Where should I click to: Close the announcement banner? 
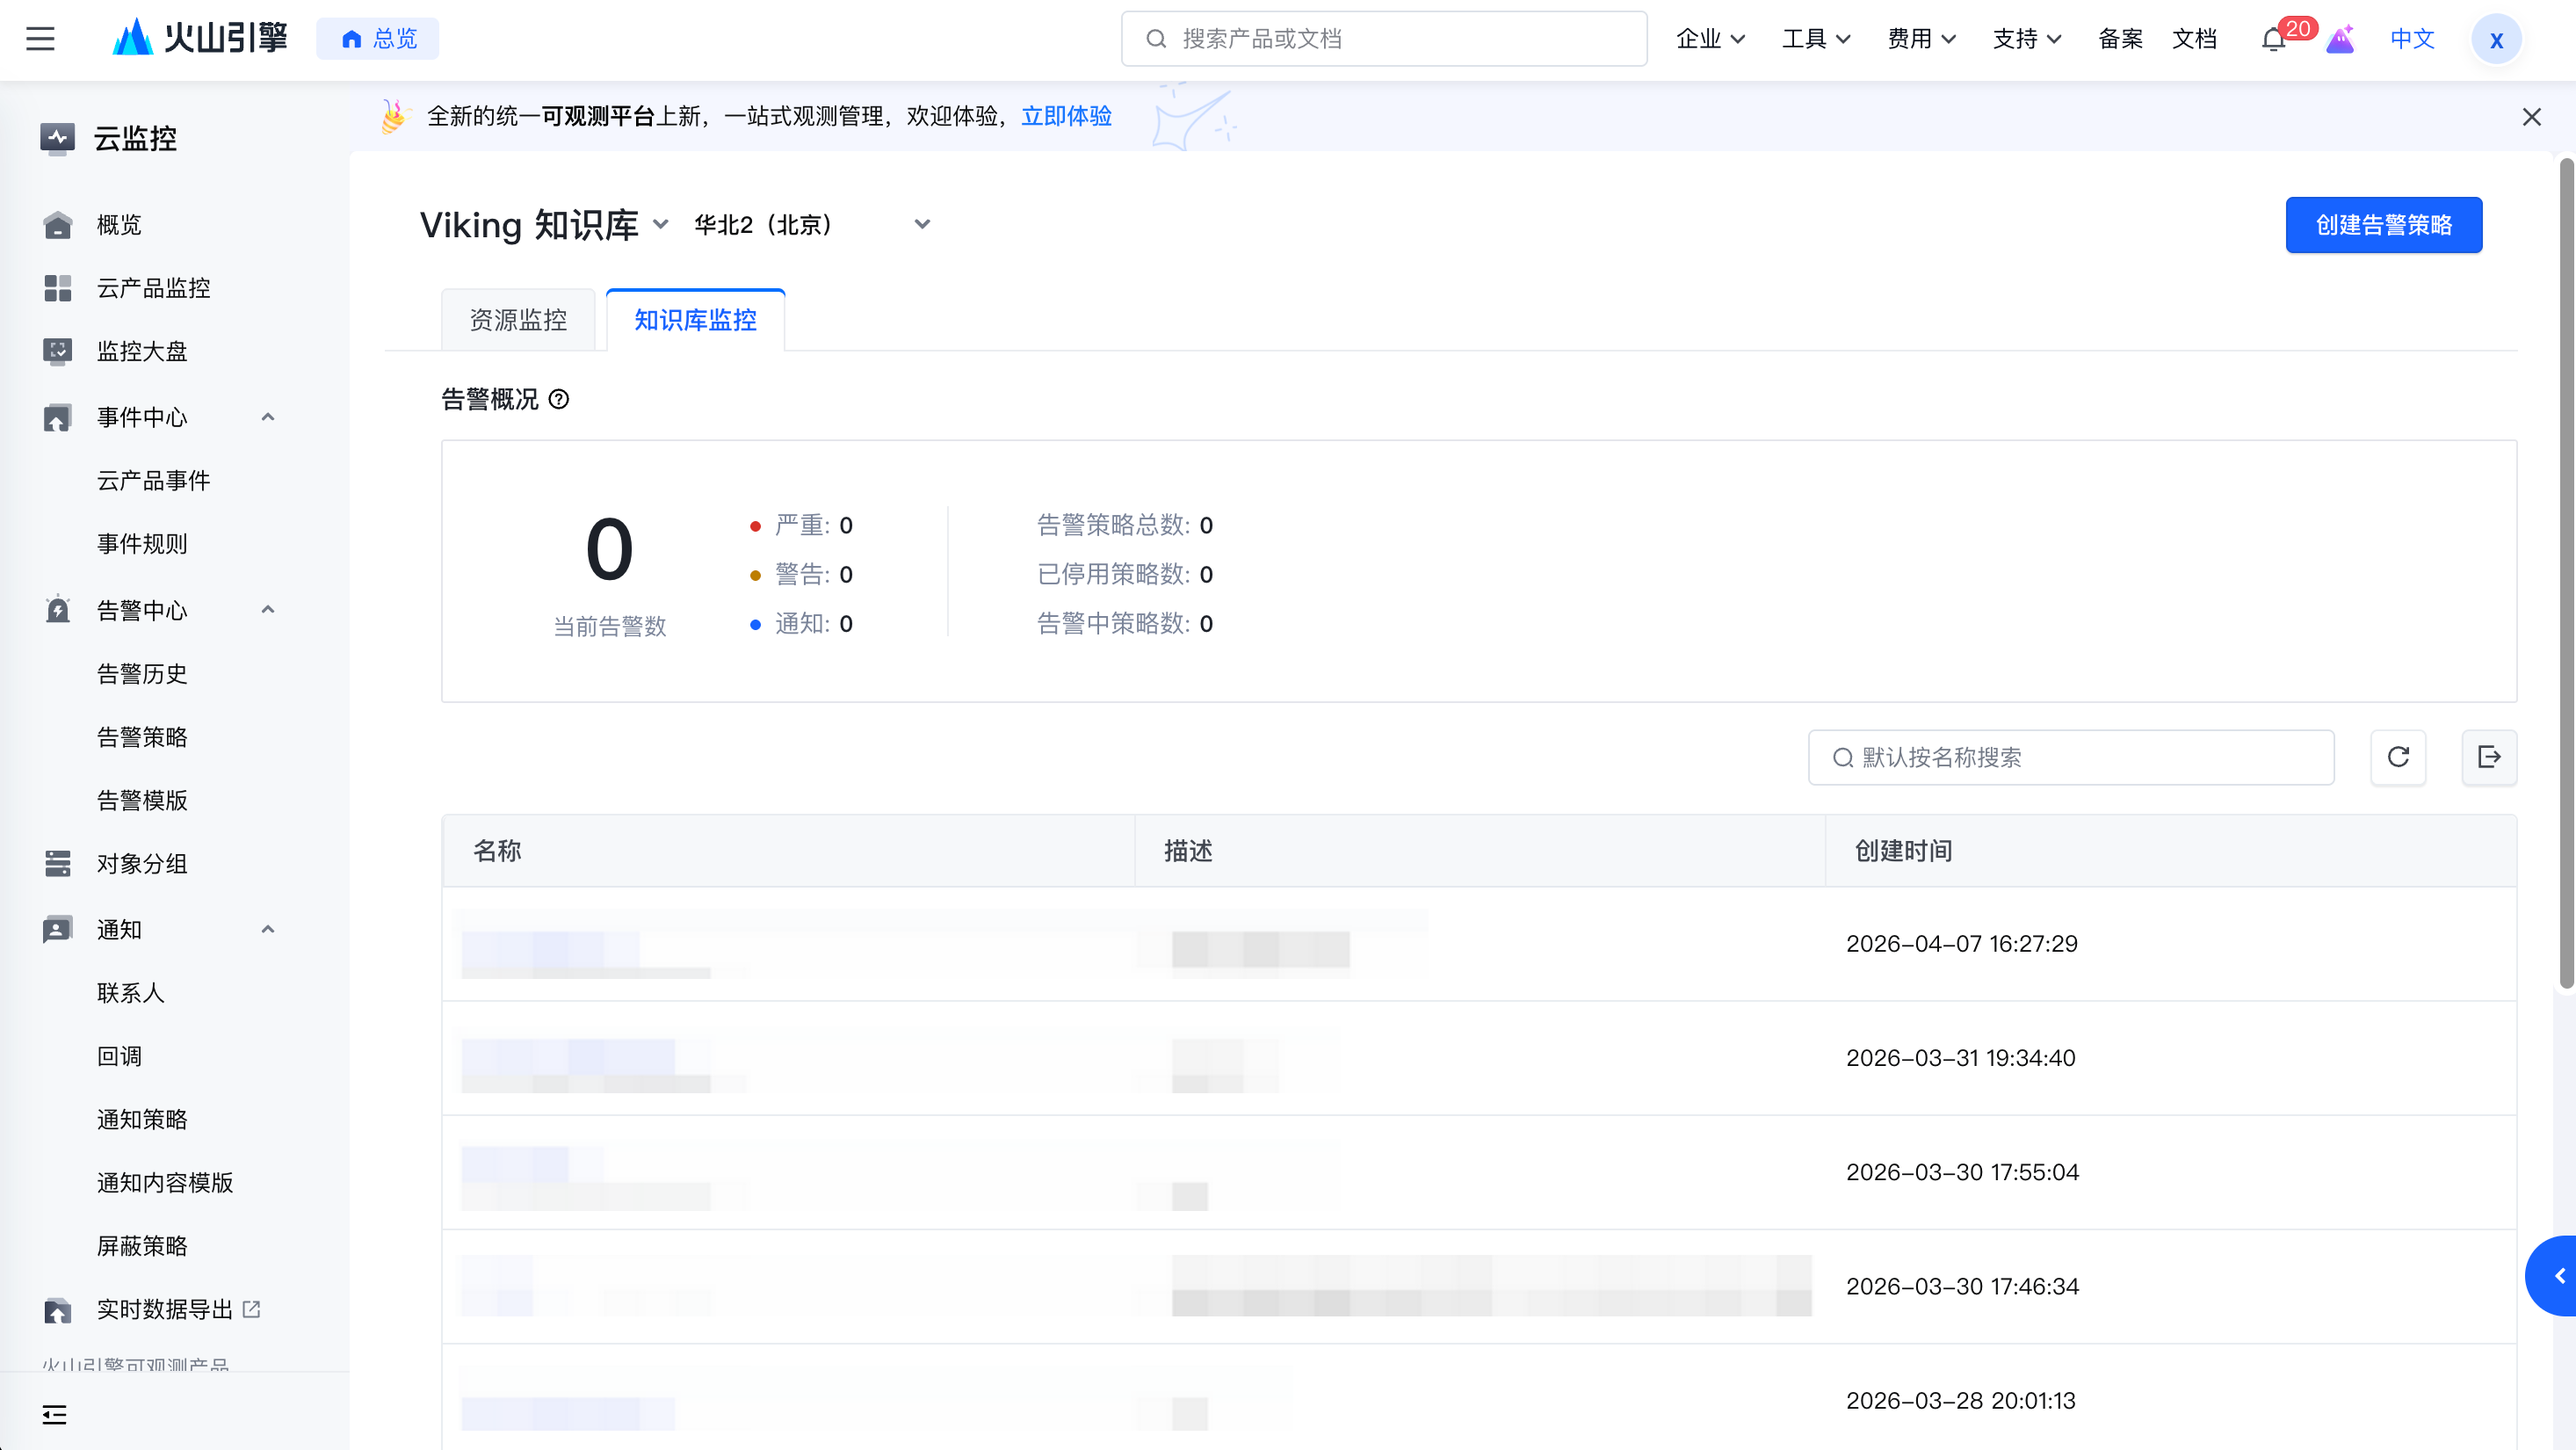[2531, 117]
